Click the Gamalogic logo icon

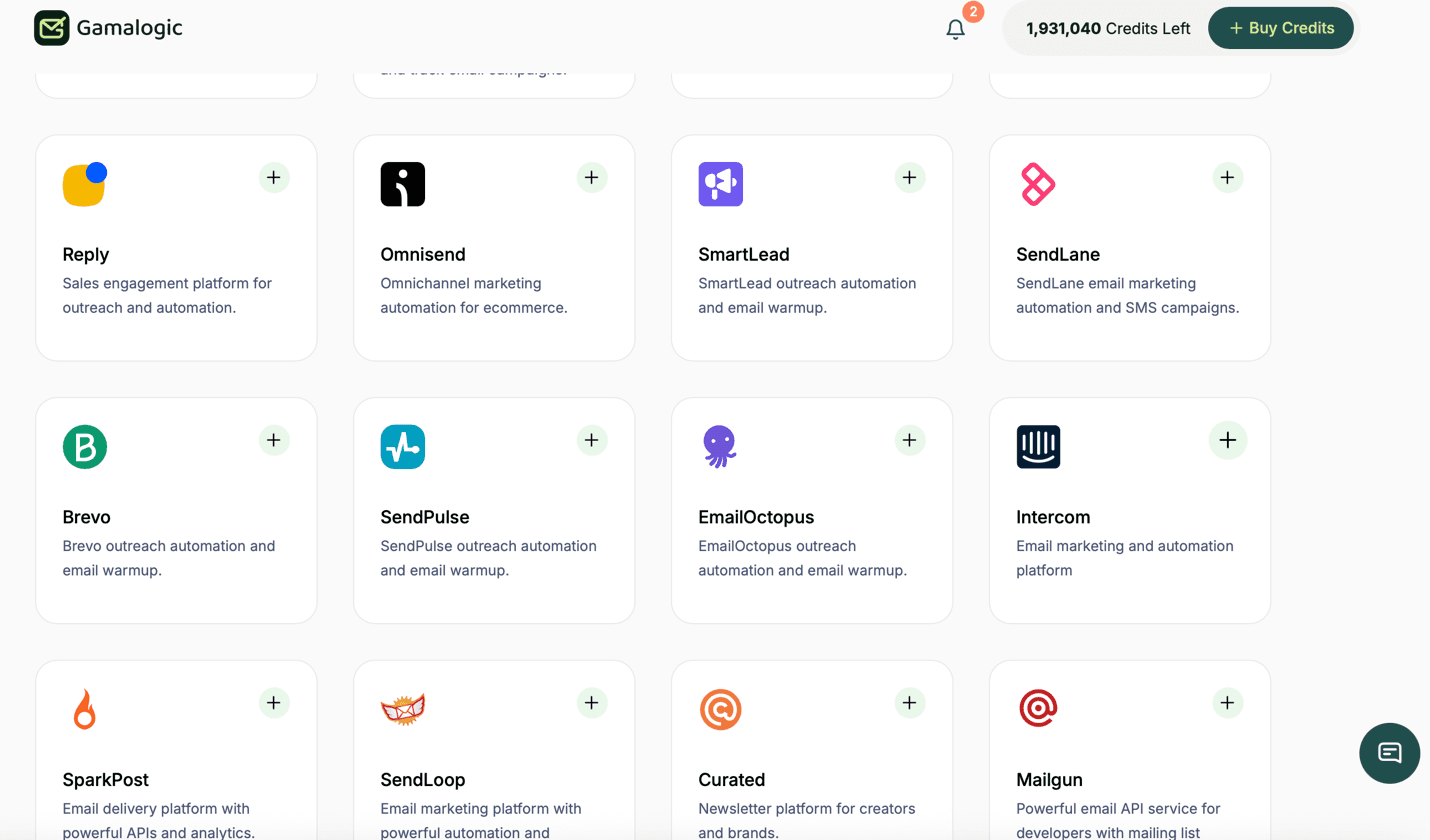click(x=51, y=28)
